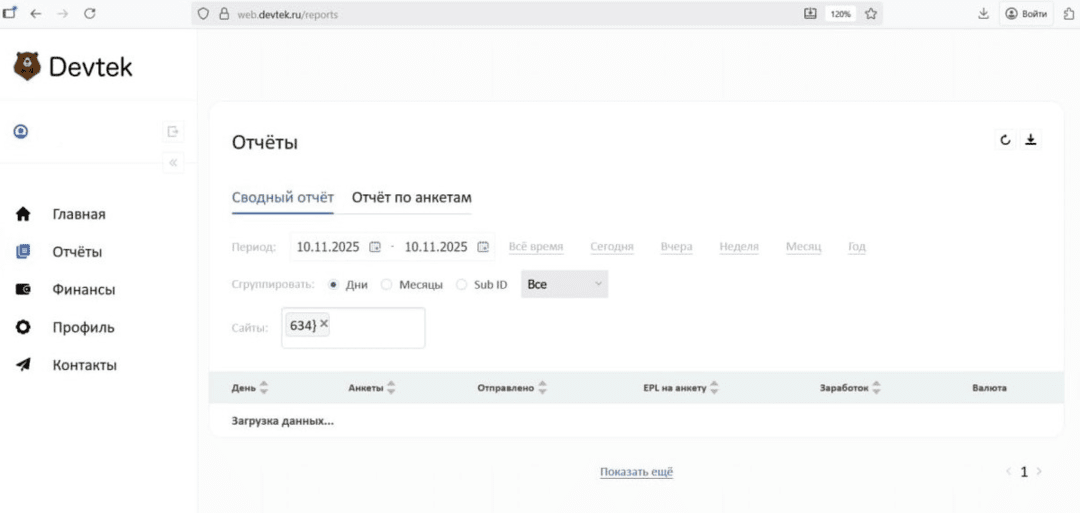This screenshot has height=513, width=1080.
Task: Set period to Вчера
Action: tap(676, 247)
